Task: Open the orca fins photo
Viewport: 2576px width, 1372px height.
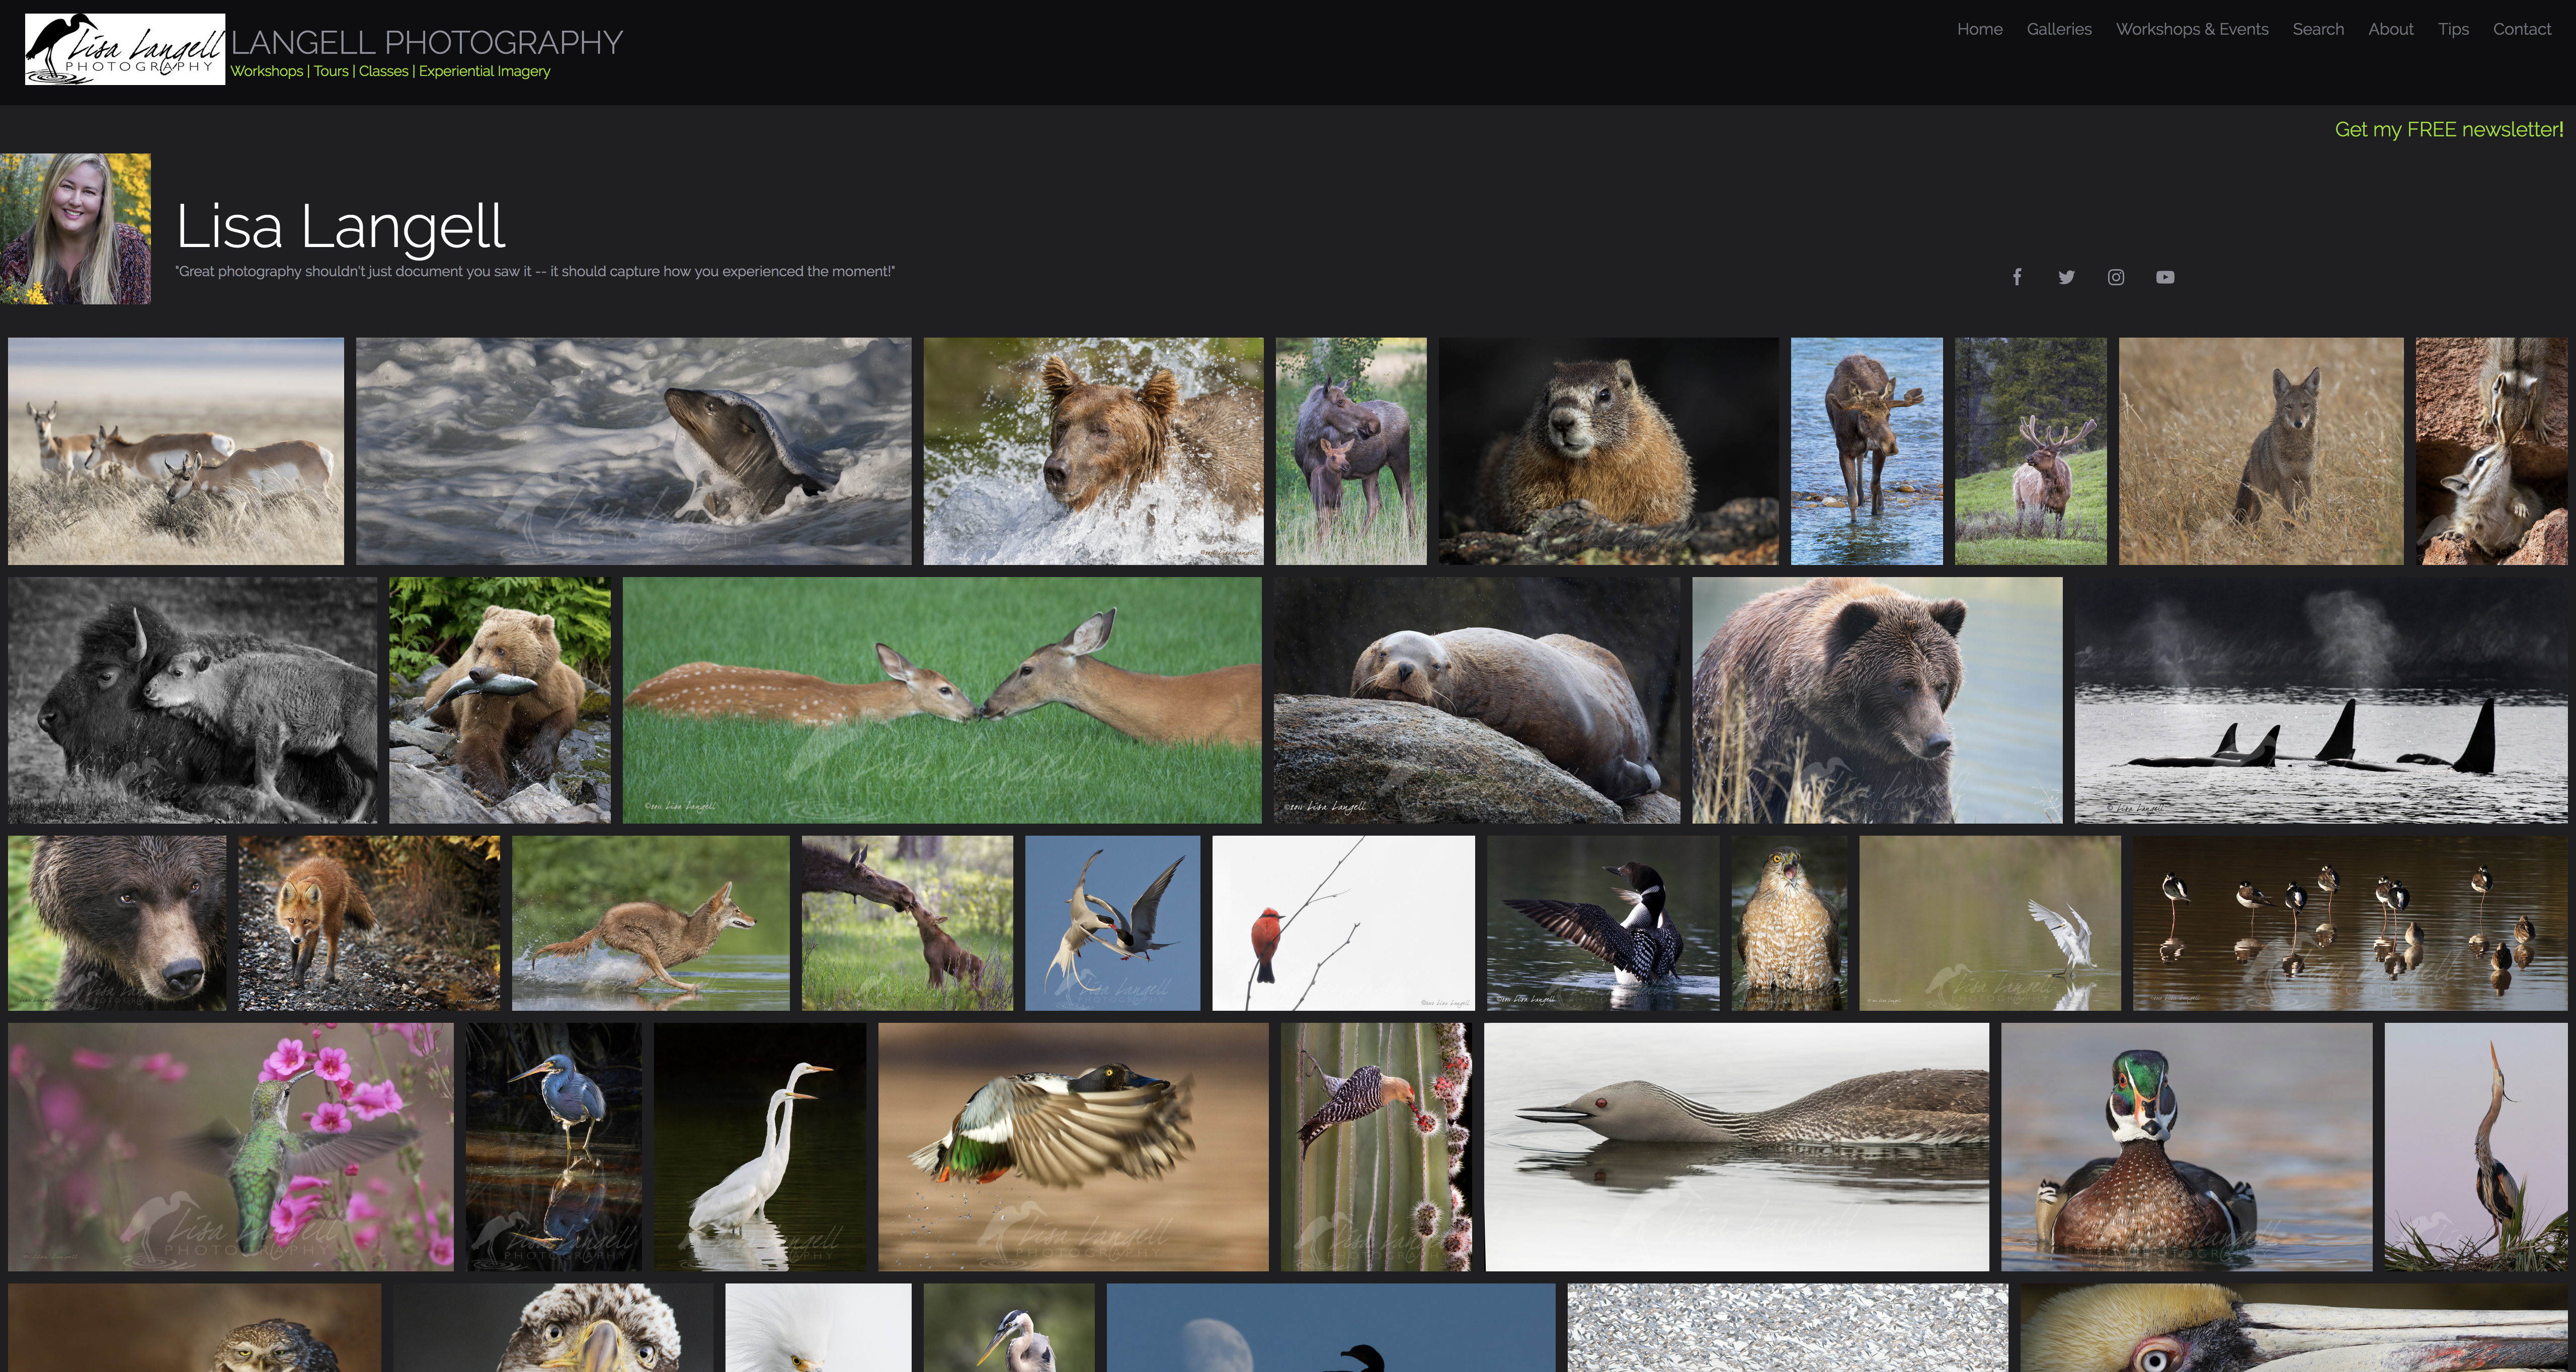Action: click(2321, 700)
